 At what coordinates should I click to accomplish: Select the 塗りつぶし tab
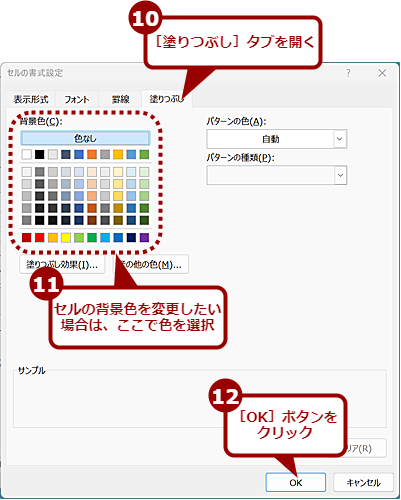click(166, 99)
